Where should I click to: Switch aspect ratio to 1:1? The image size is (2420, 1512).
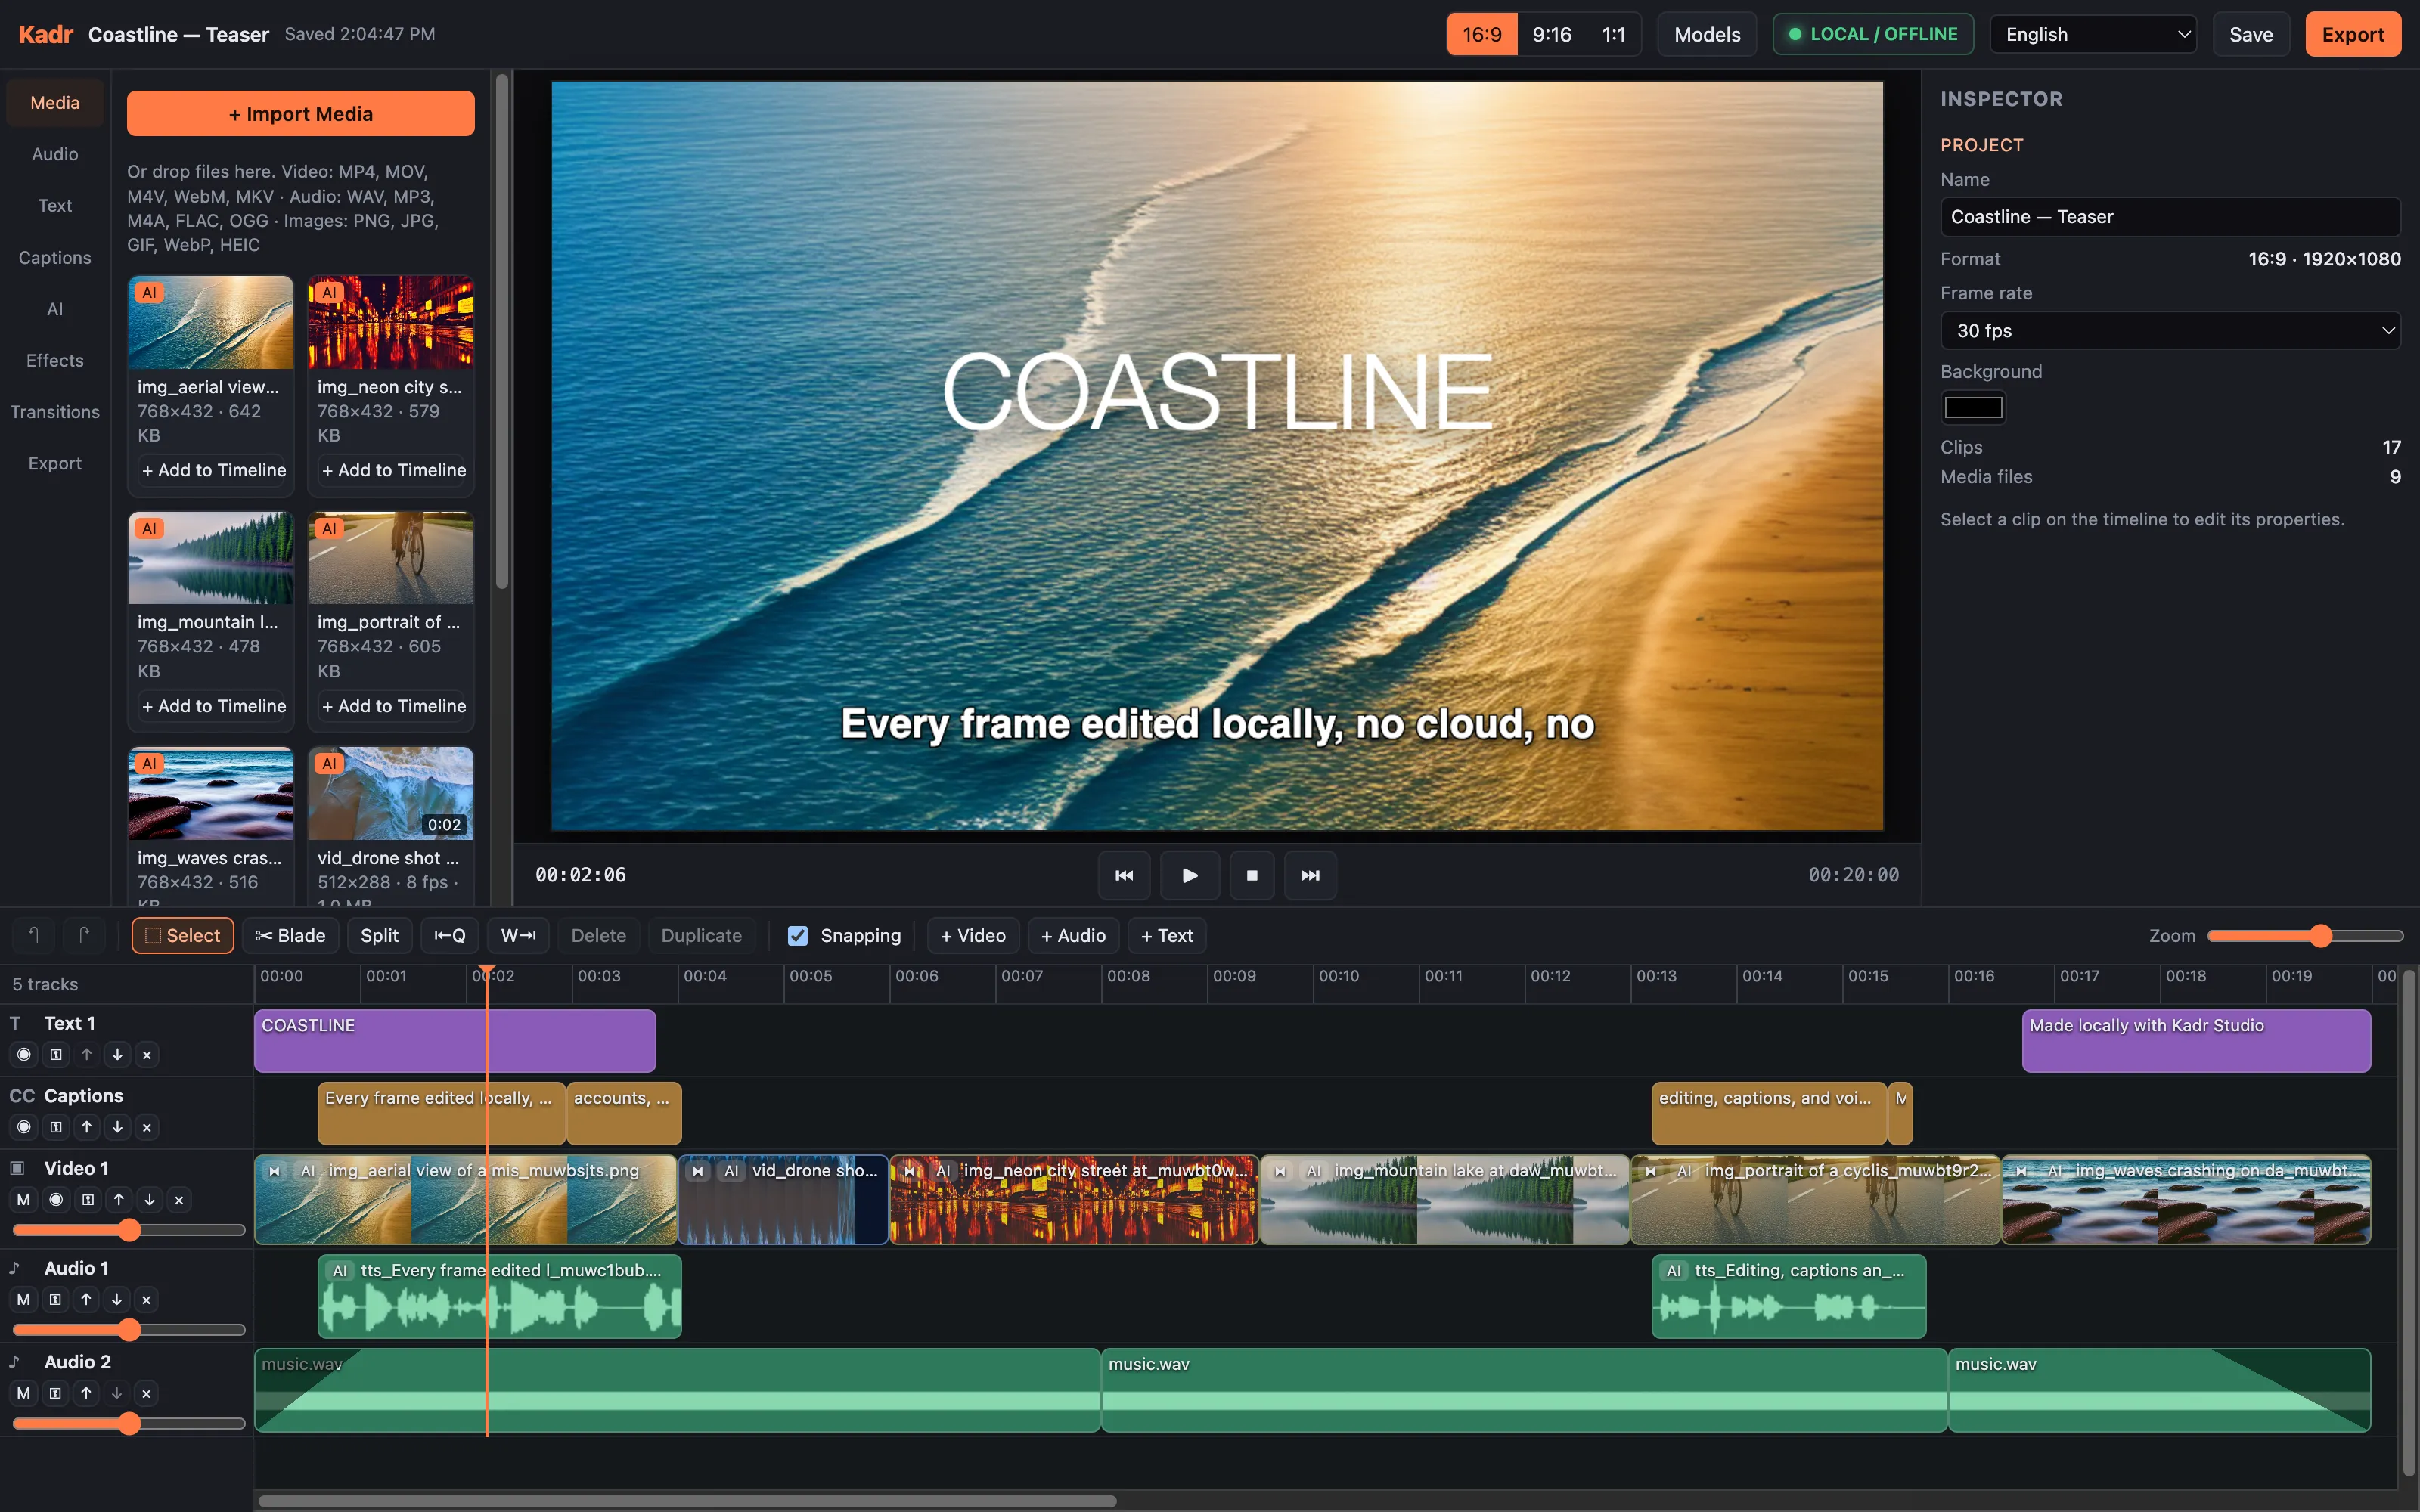click(x=1613, y=34)
